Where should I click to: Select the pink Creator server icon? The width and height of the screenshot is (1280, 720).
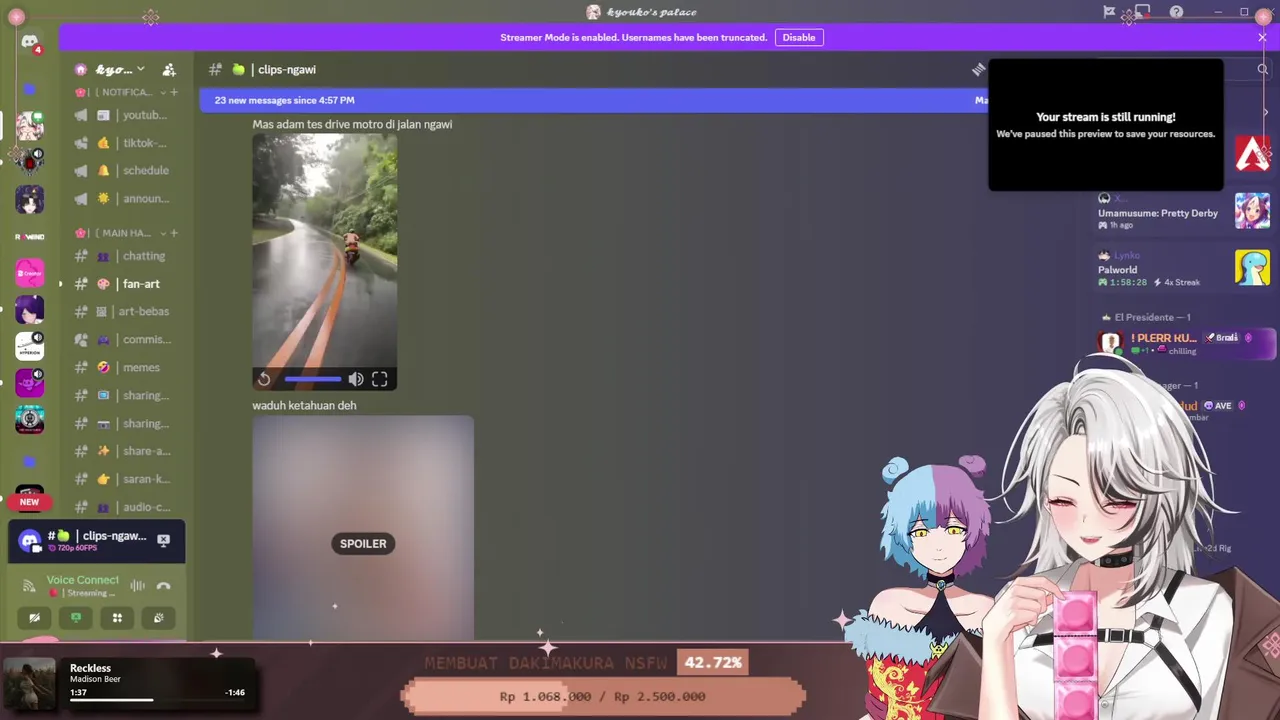29,273
